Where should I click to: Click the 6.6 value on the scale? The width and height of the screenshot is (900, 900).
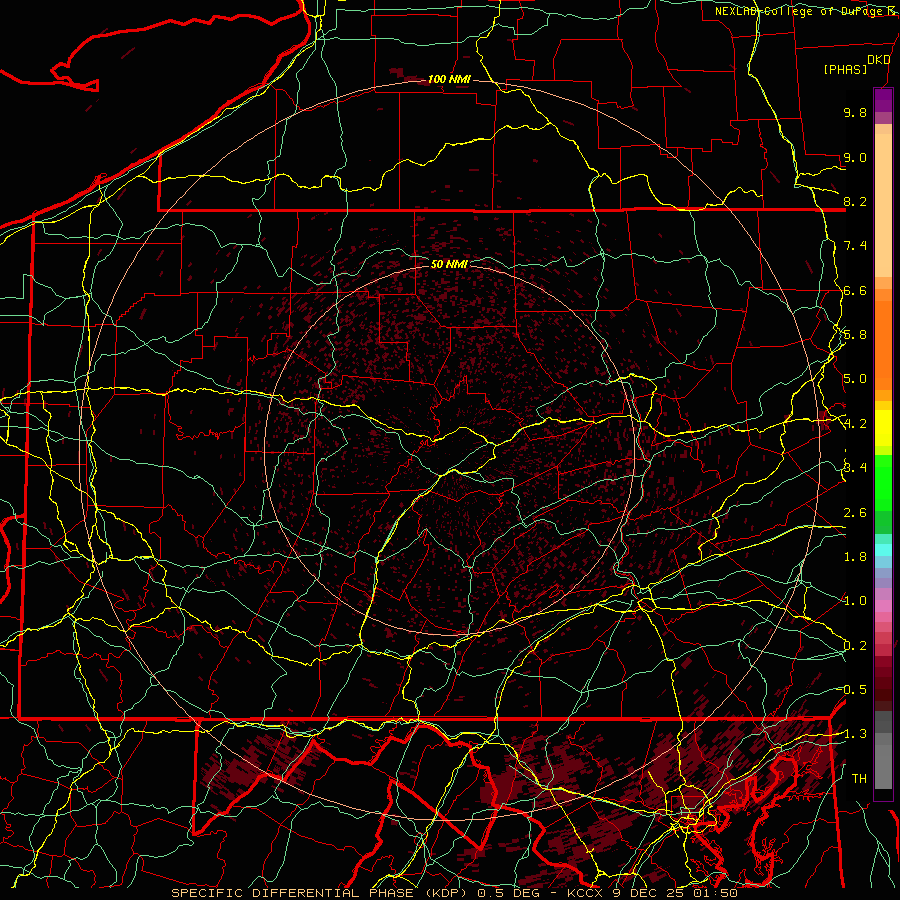[855, 290]
